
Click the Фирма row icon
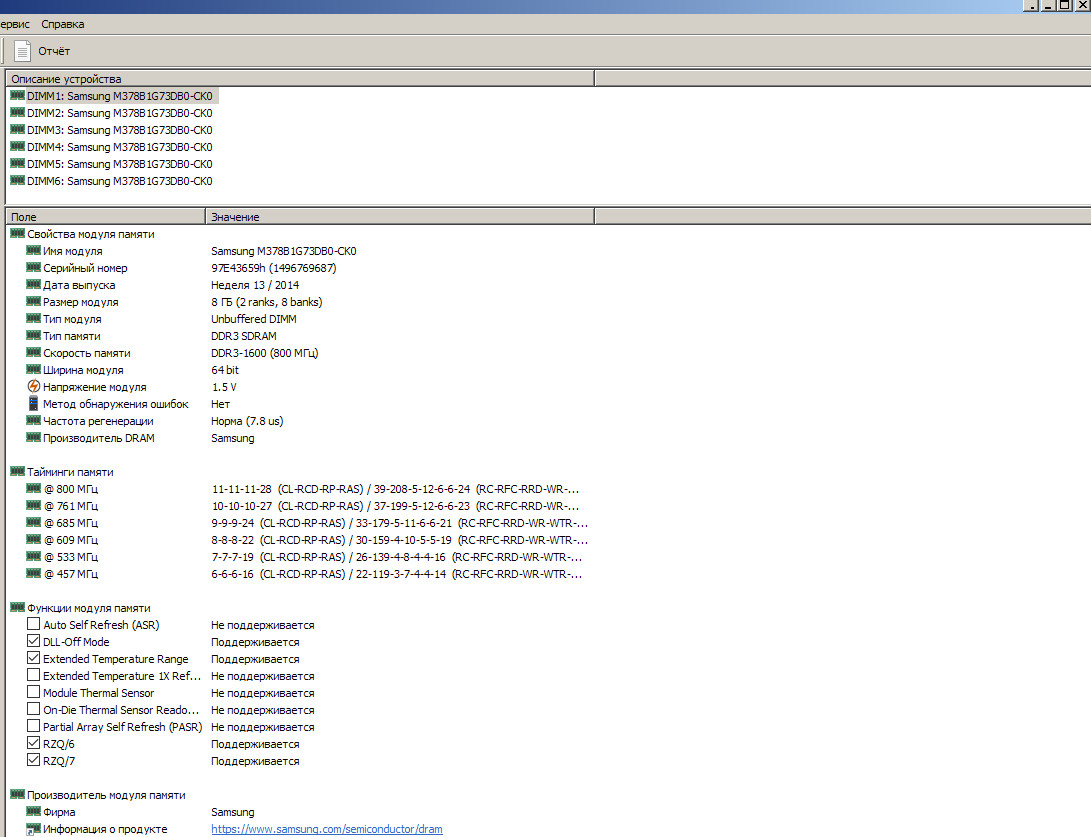point(33,811)
